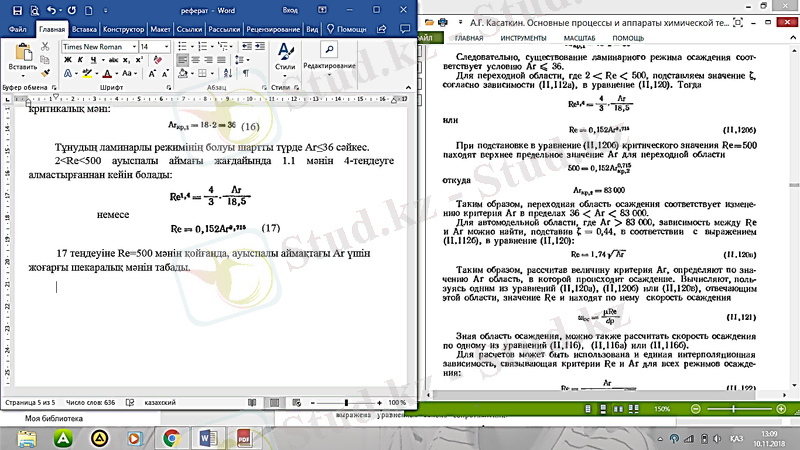
Task: Click the Word zoom slider in status bar
Action: [345, 402]
